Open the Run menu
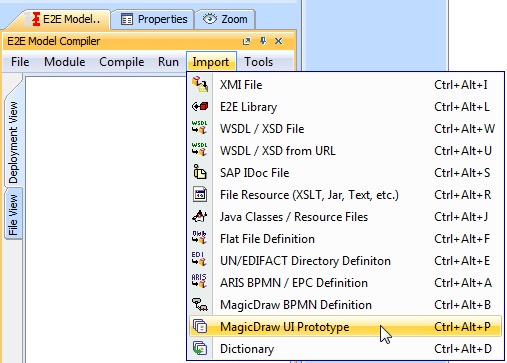This screenshot has height=363, width=507. [x=168, y=62]
